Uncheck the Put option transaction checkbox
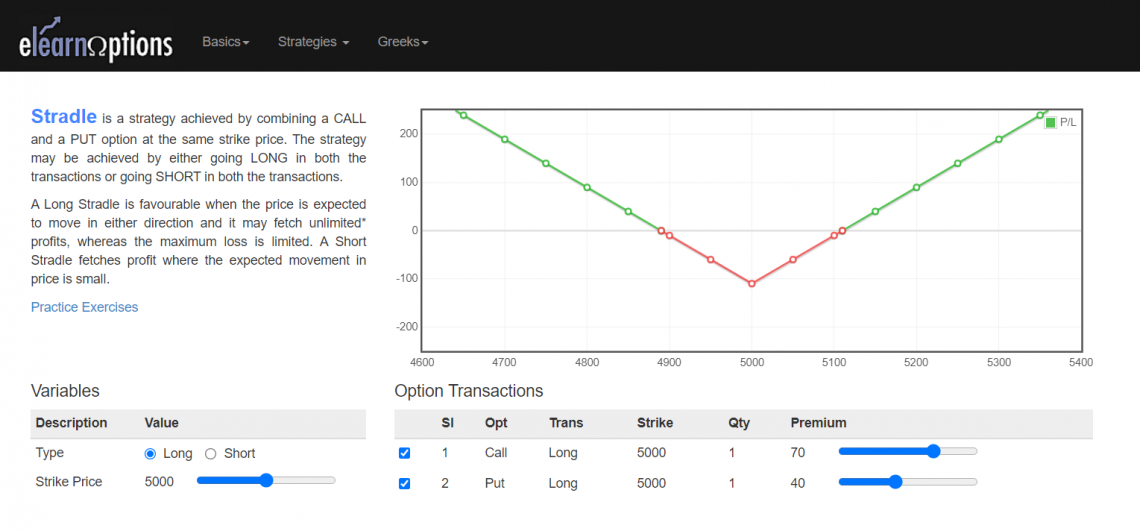1140x531 pixels. point(404,484)
